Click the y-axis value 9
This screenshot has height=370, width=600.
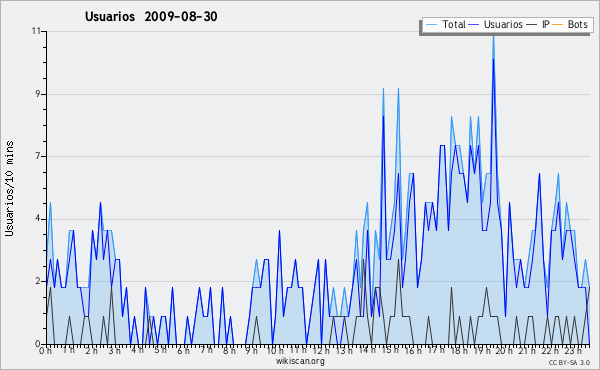pyautogui.click(x=38, y=94)
